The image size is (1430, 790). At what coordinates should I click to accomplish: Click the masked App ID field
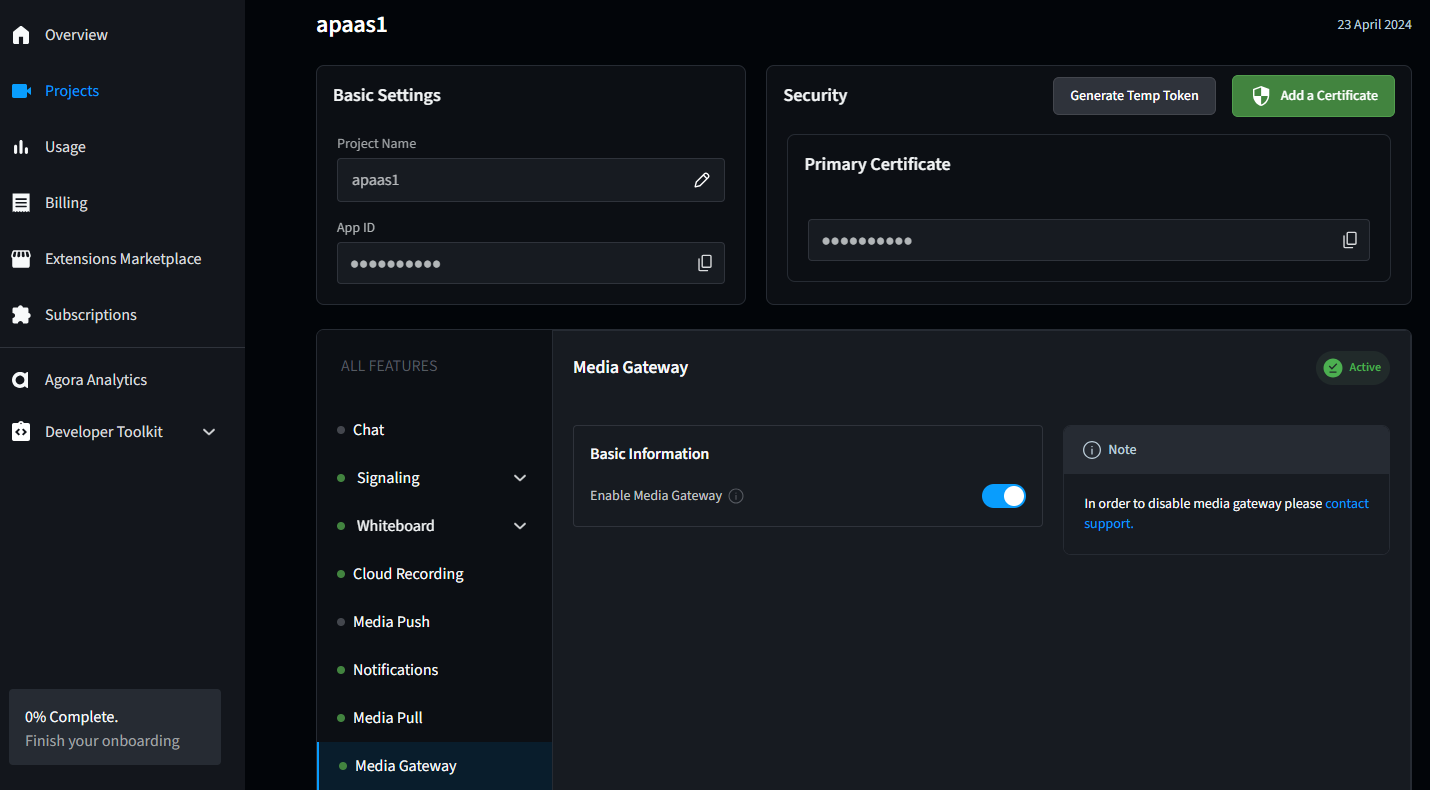[x=531, y=263]
